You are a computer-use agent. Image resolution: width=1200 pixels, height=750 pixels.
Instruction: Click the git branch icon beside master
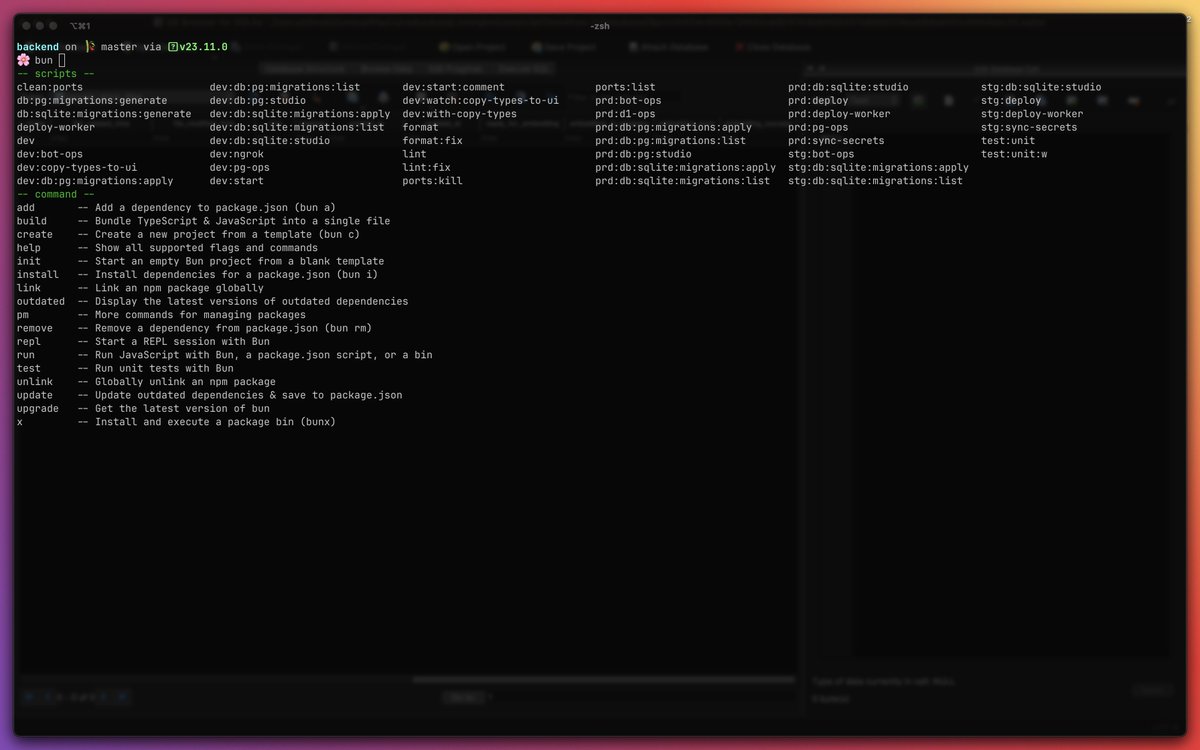coord(90,46)
